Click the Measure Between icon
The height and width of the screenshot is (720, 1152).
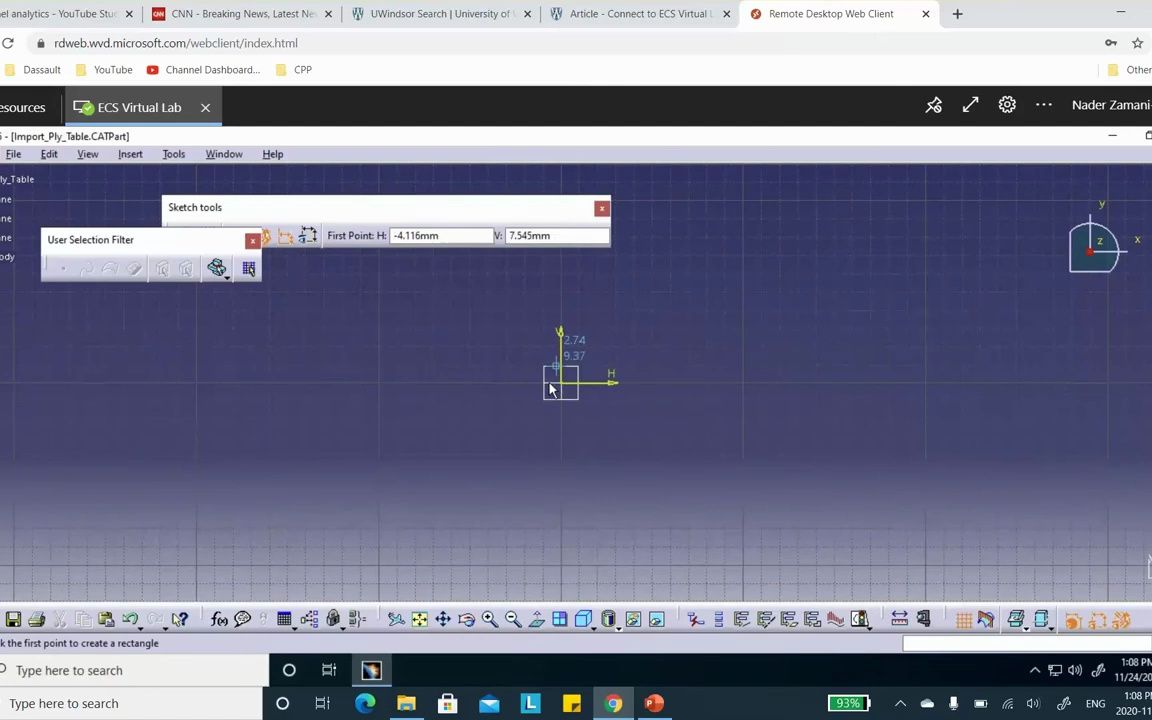click(x=899, y=618)
